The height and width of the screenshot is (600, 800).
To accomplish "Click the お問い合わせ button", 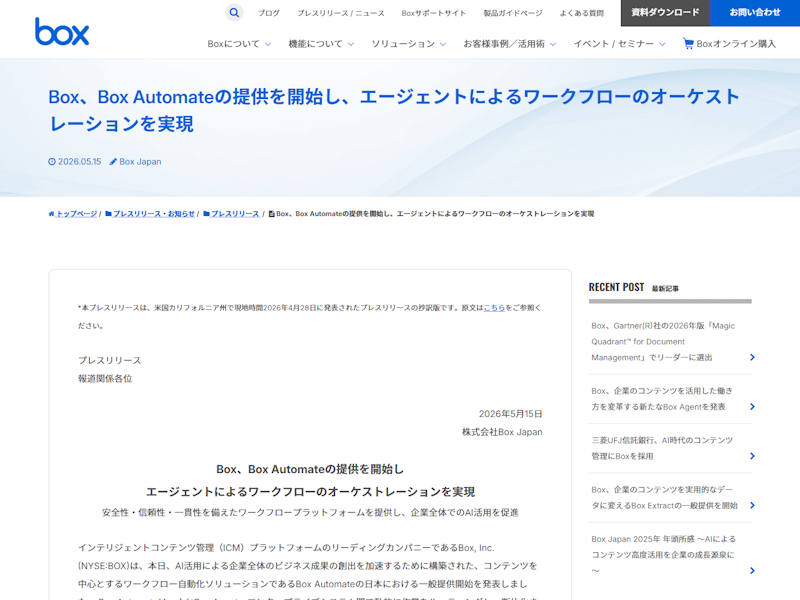I will [x=755, y=13].
